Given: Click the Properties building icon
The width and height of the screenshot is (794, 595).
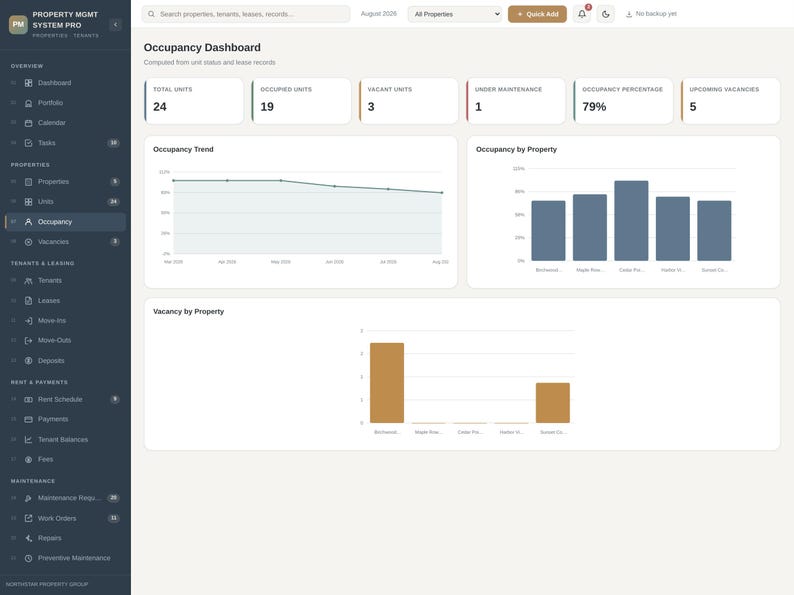Looking at the screenshot, I should 28,182.
